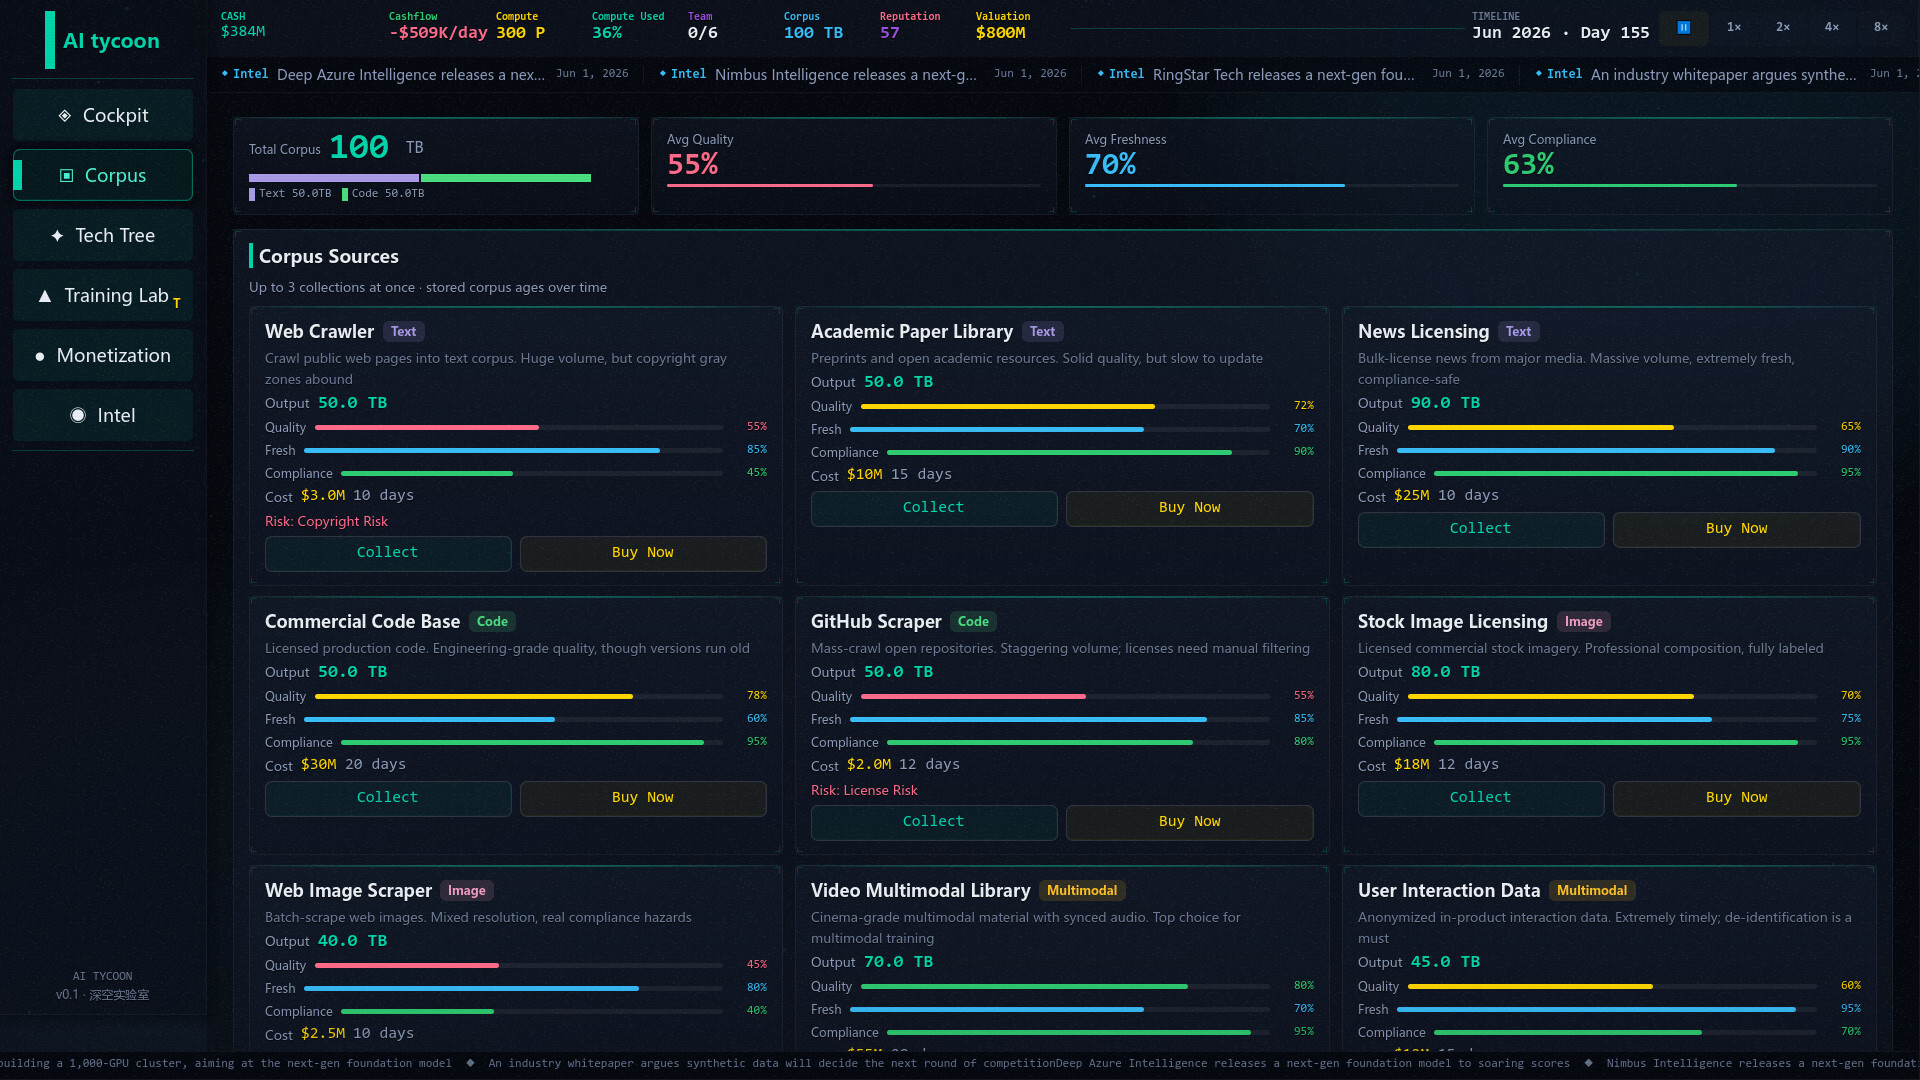
Task: Click the Academic Paper Library Text tag
Action: (1043, 332)
